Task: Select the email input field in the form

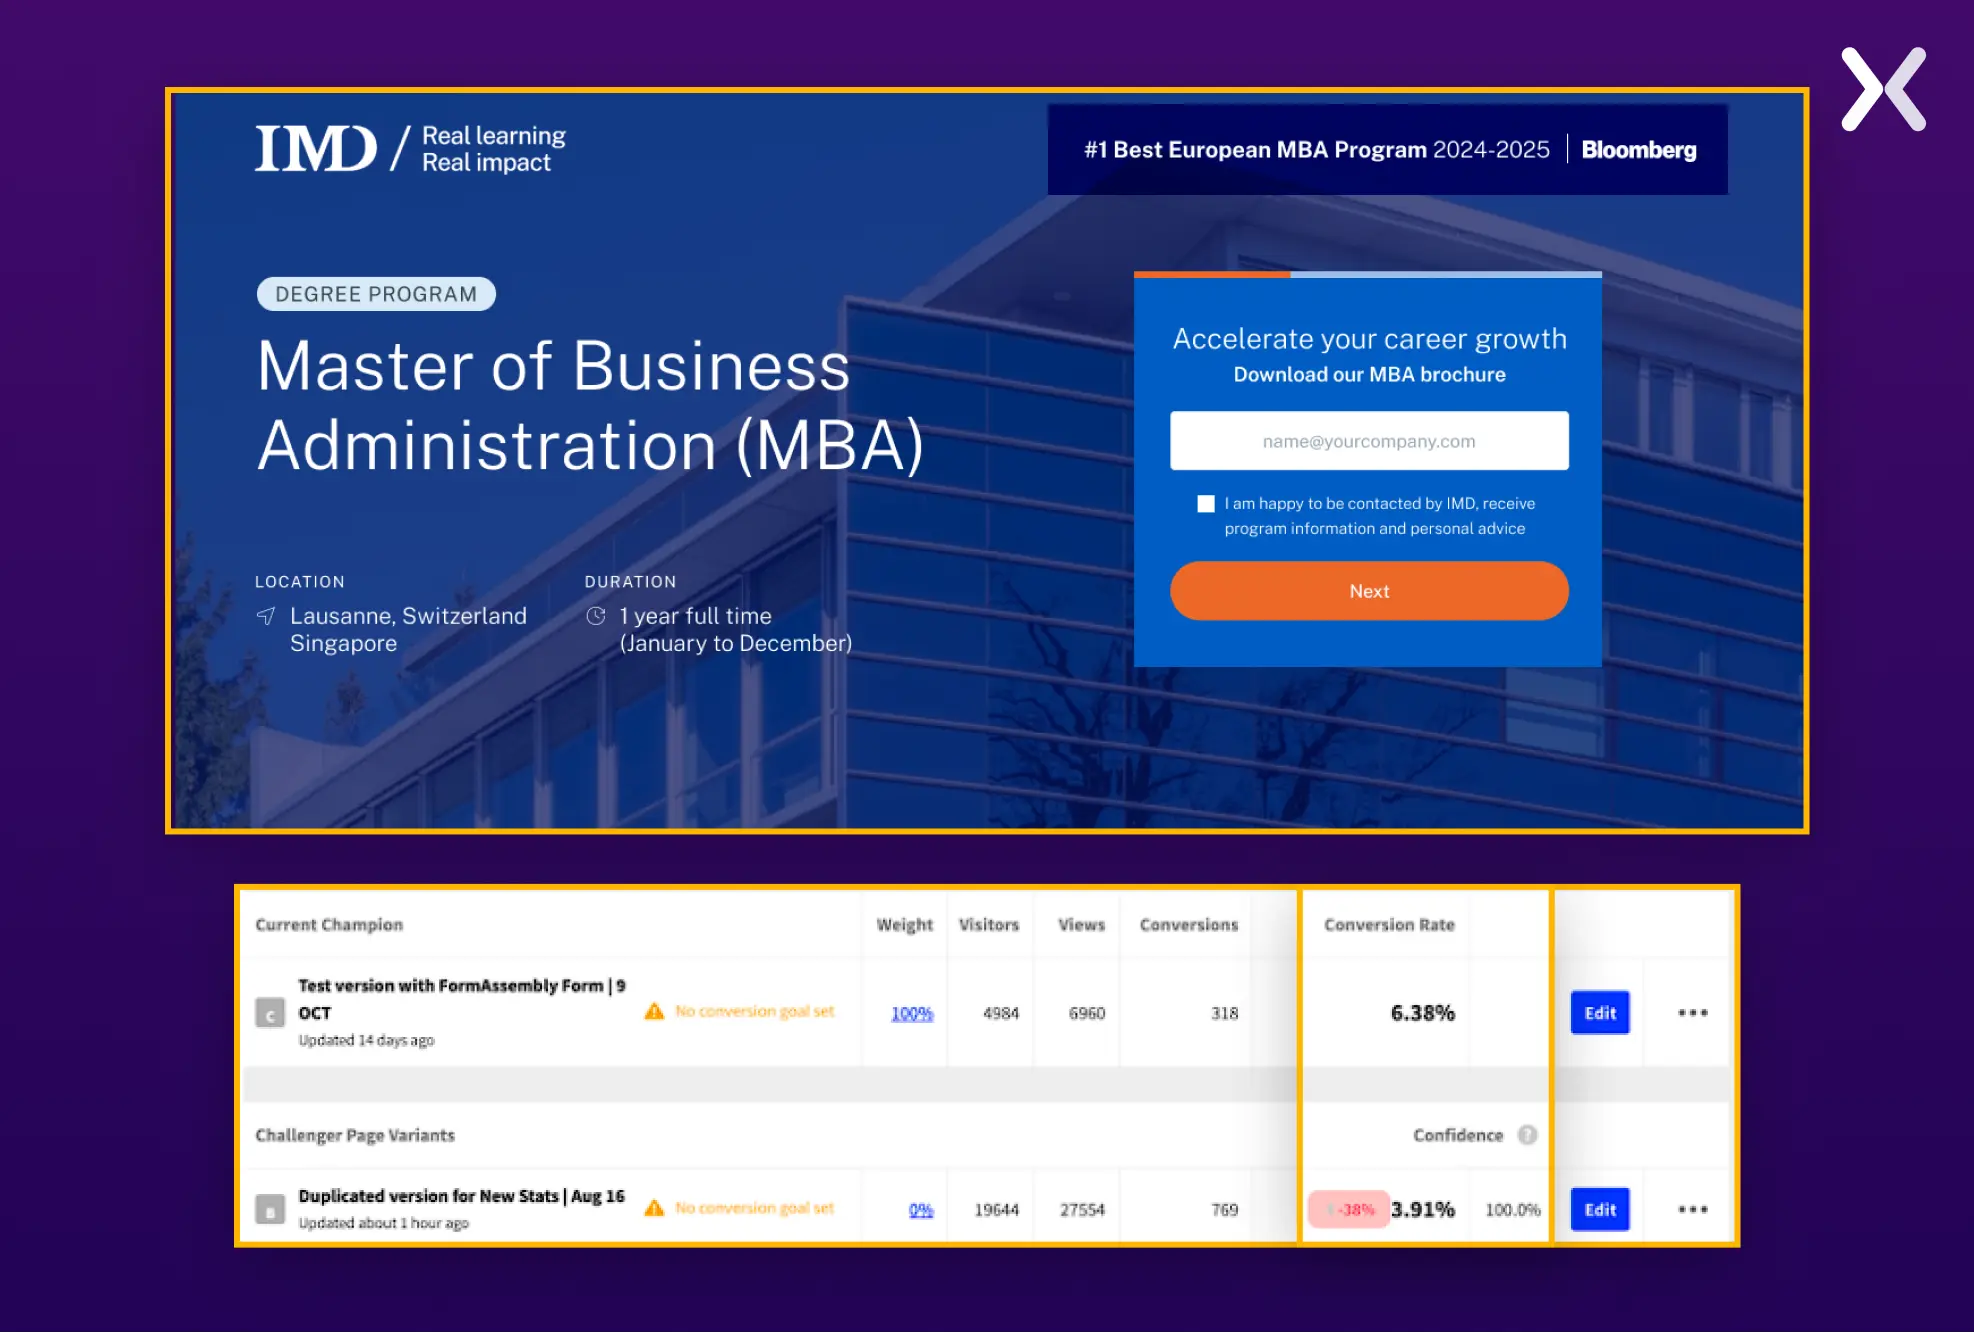Action: coord(1369,441)
